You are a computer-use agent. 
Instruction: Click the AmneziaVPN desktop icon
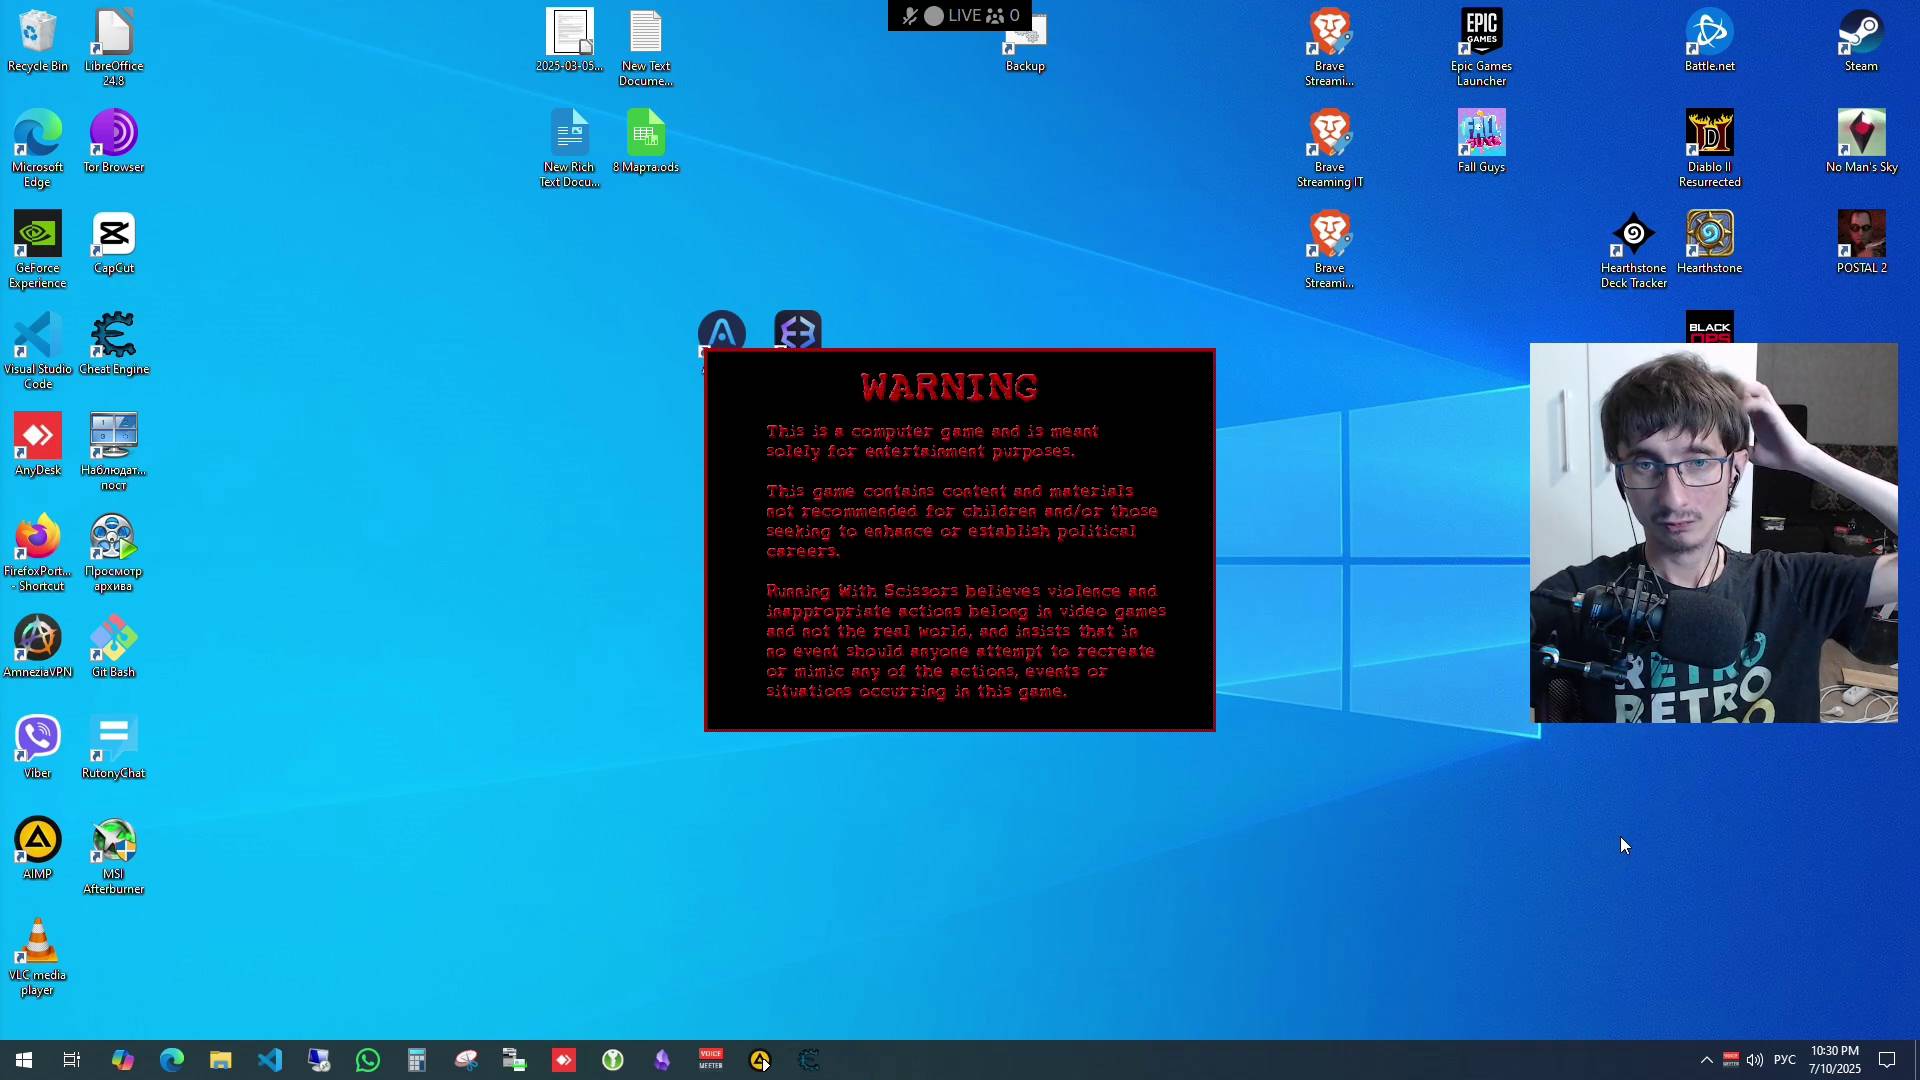(38, 646)
